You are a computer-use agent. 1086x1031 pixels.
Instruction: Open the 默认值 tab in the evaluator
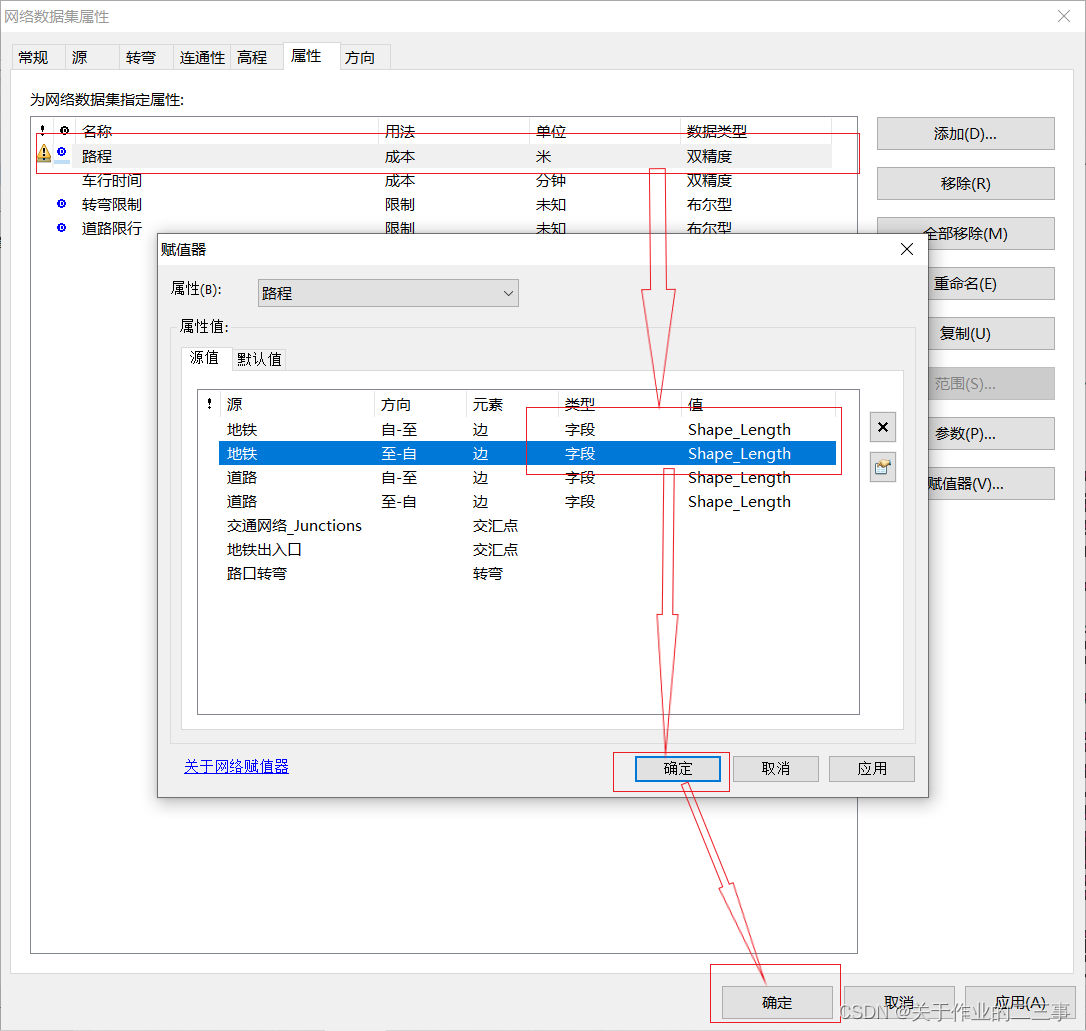259,359
